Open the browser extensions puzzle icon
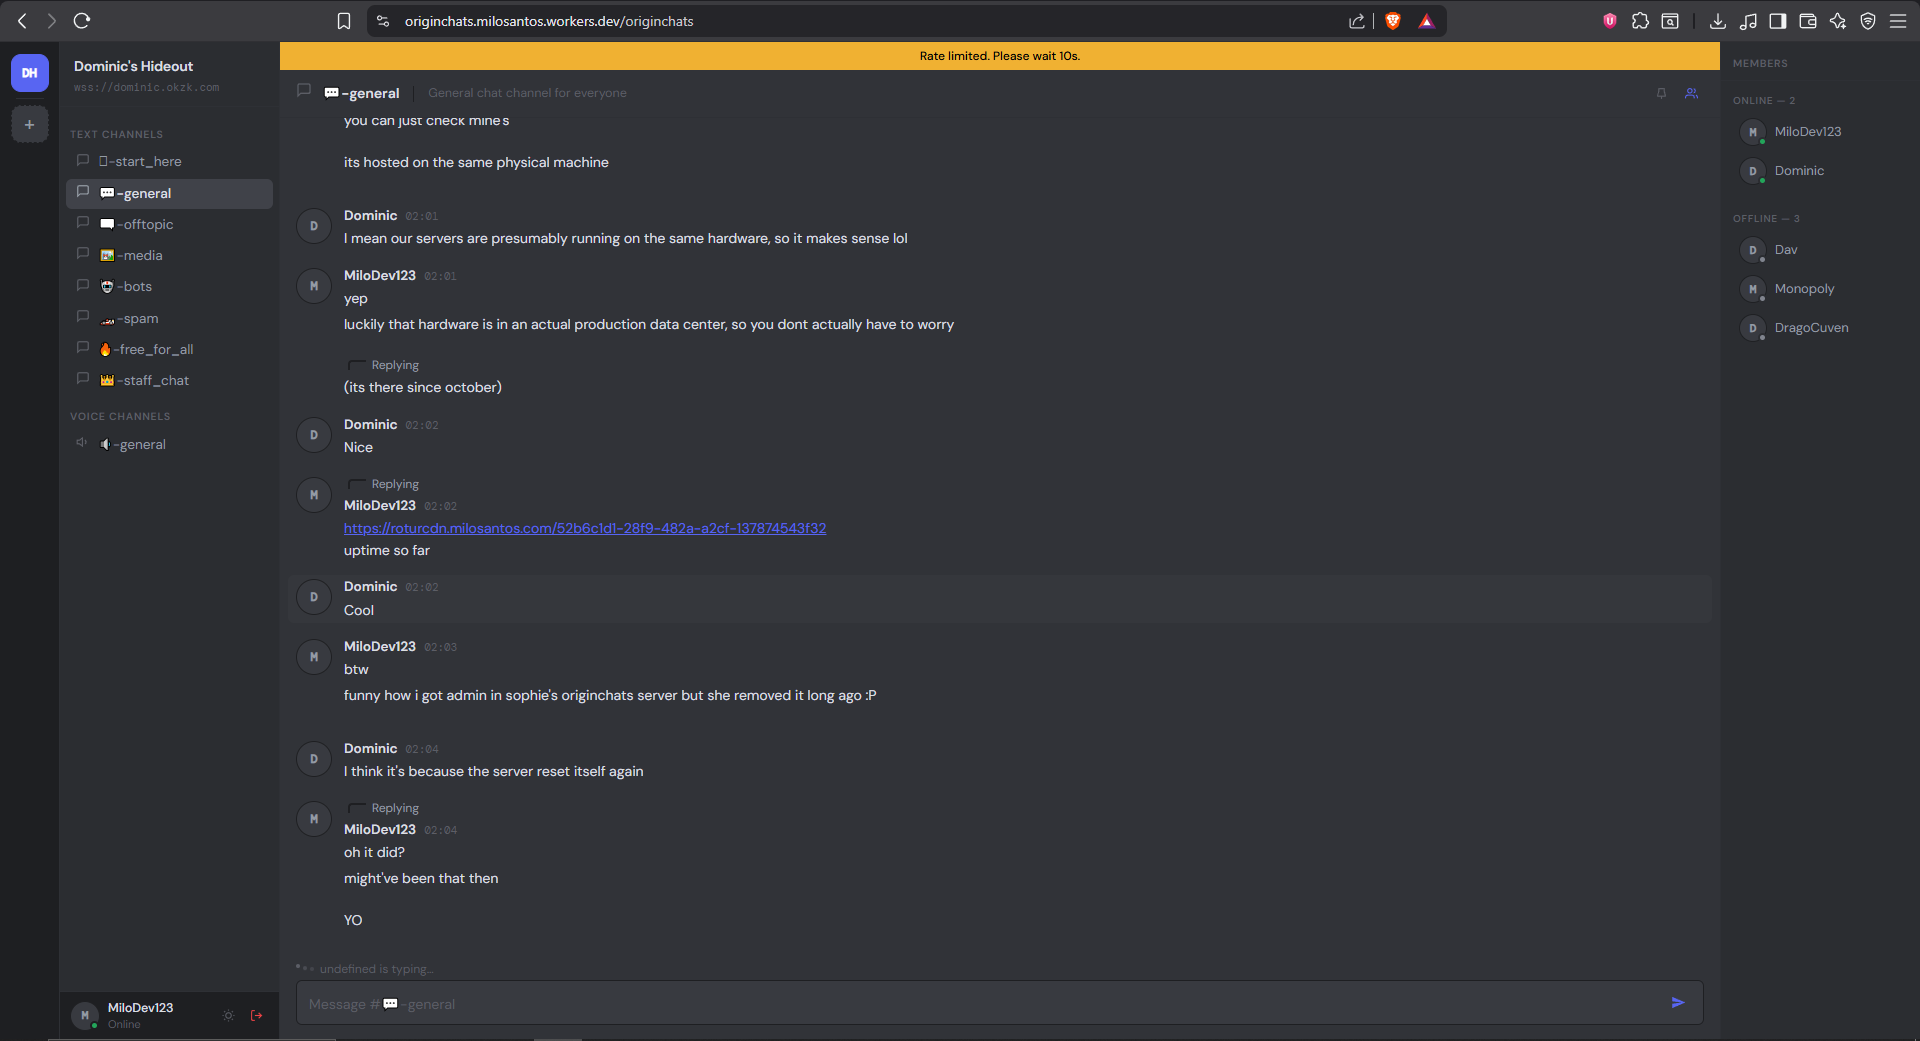1920x1041 pixels. click(1640, 21)
